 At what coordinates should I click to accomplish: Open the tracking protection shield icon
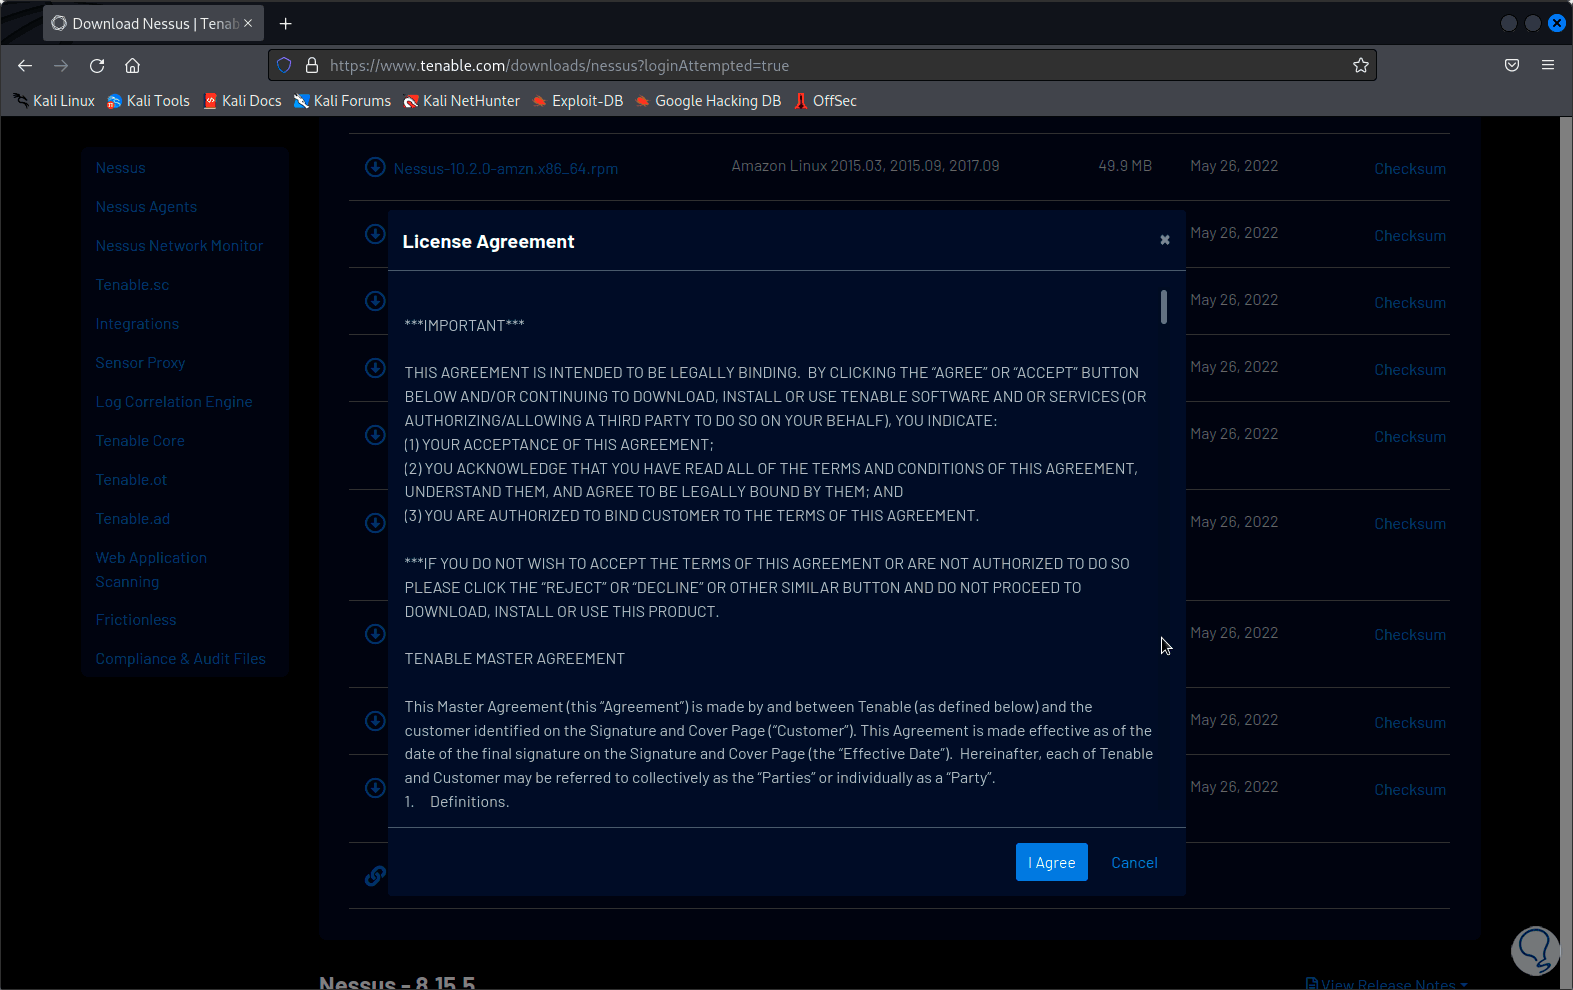(284, 65)
